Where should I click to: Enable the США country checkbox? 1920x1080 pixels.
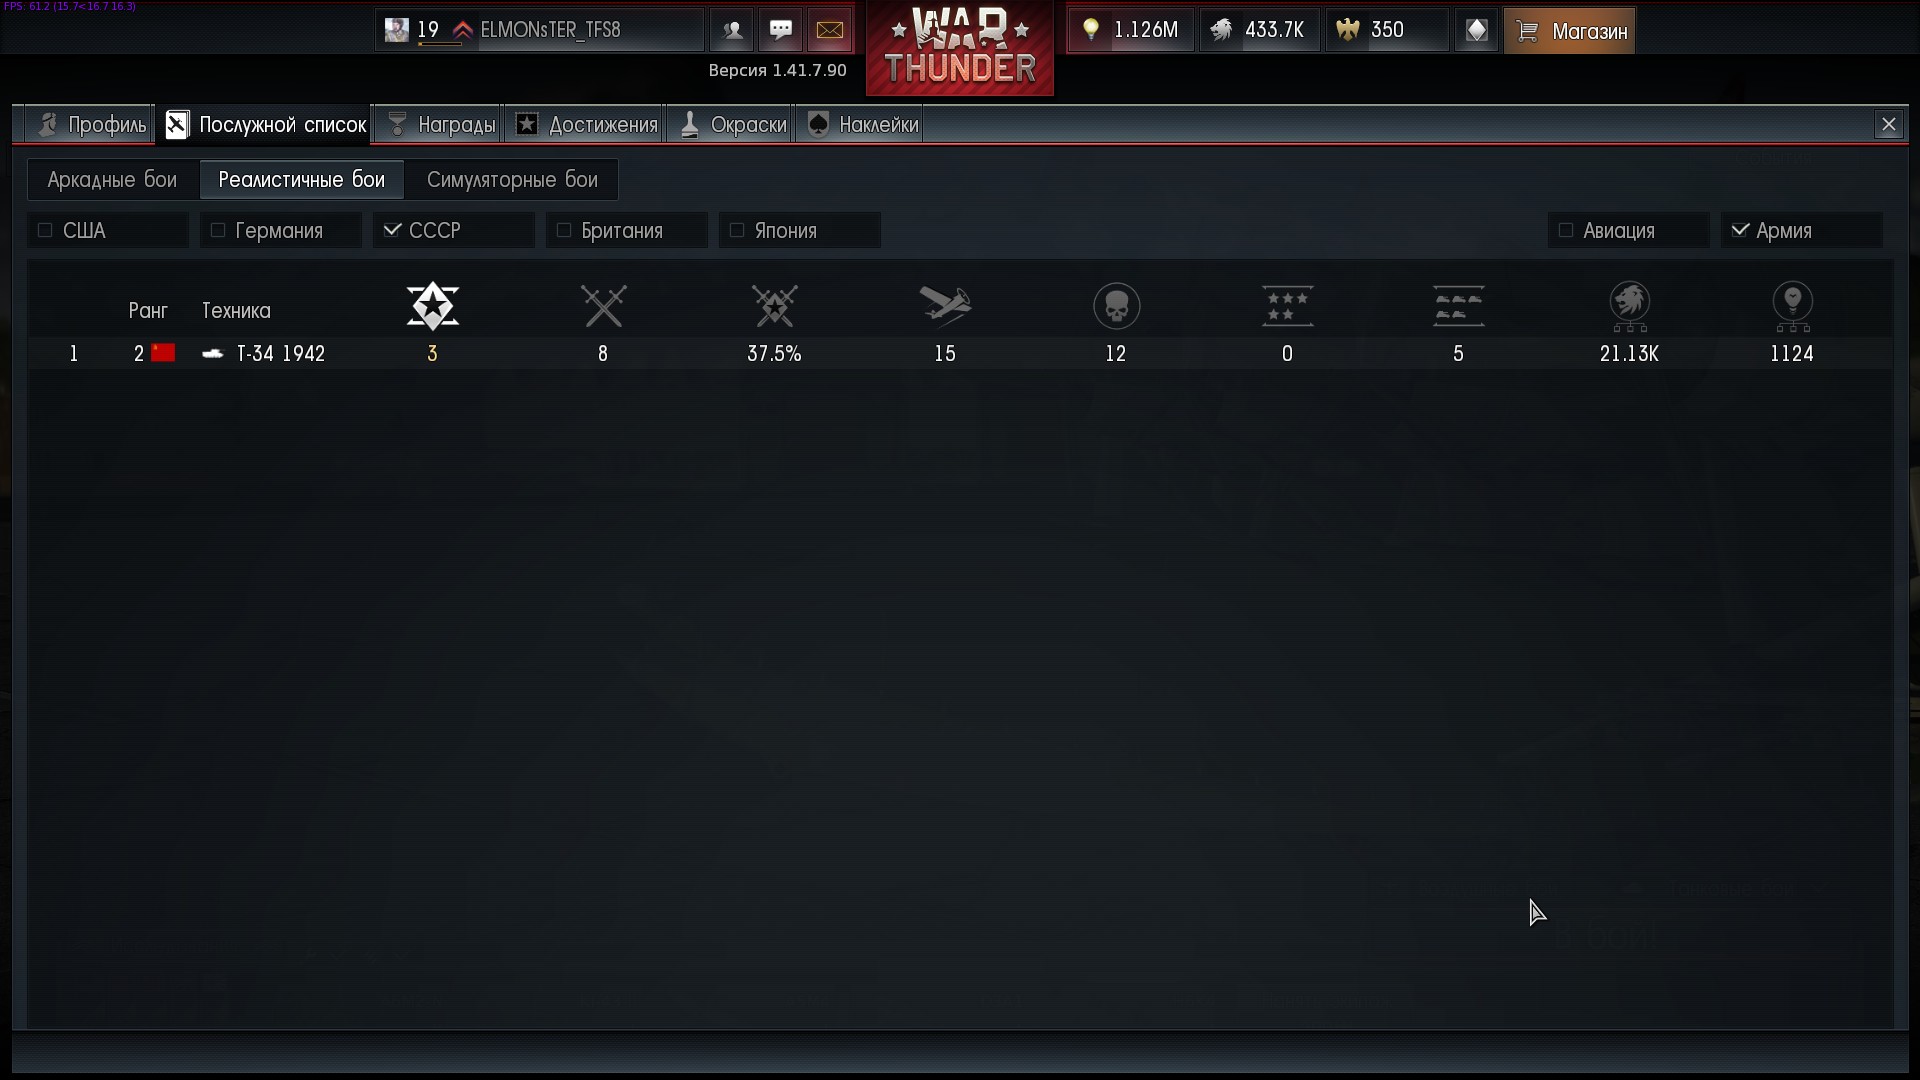pyautogui.click(x=45, y=231)
